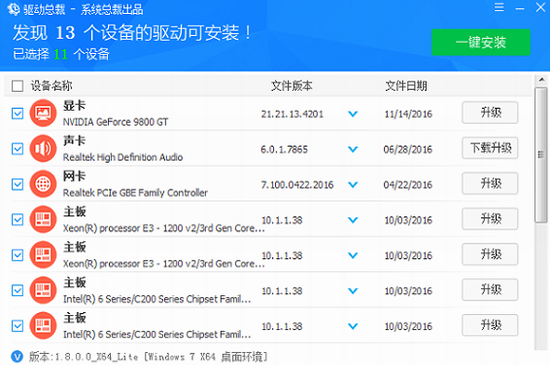Click the date 04/22/2016

[408, 185]
